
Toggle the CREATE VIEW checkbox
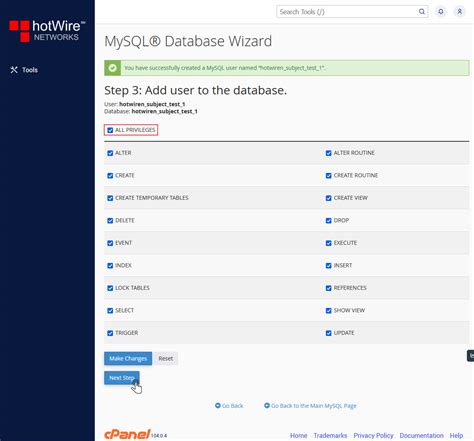329,198
